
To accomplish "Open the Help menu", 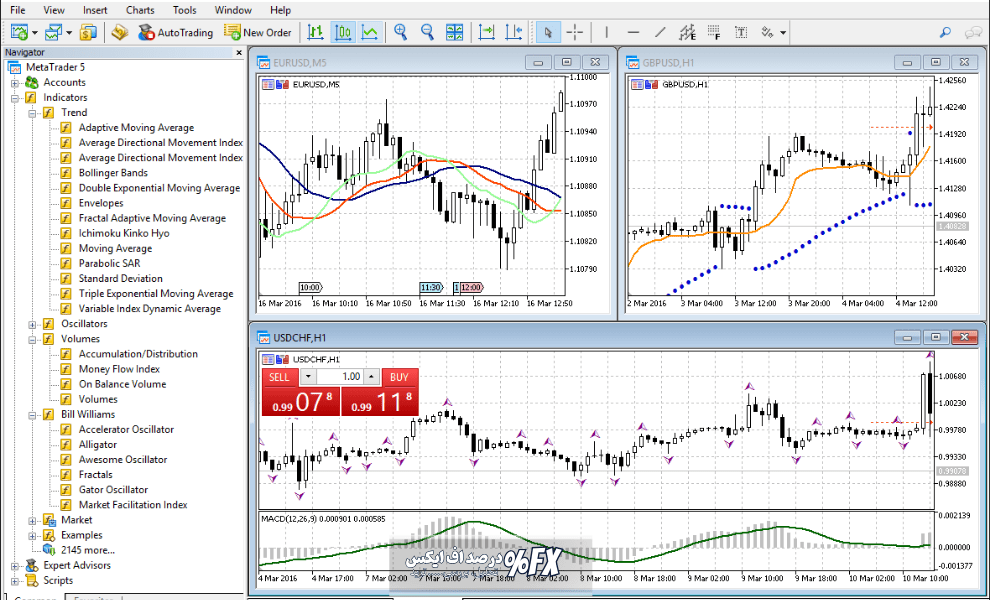I will [x=280, y=10].
